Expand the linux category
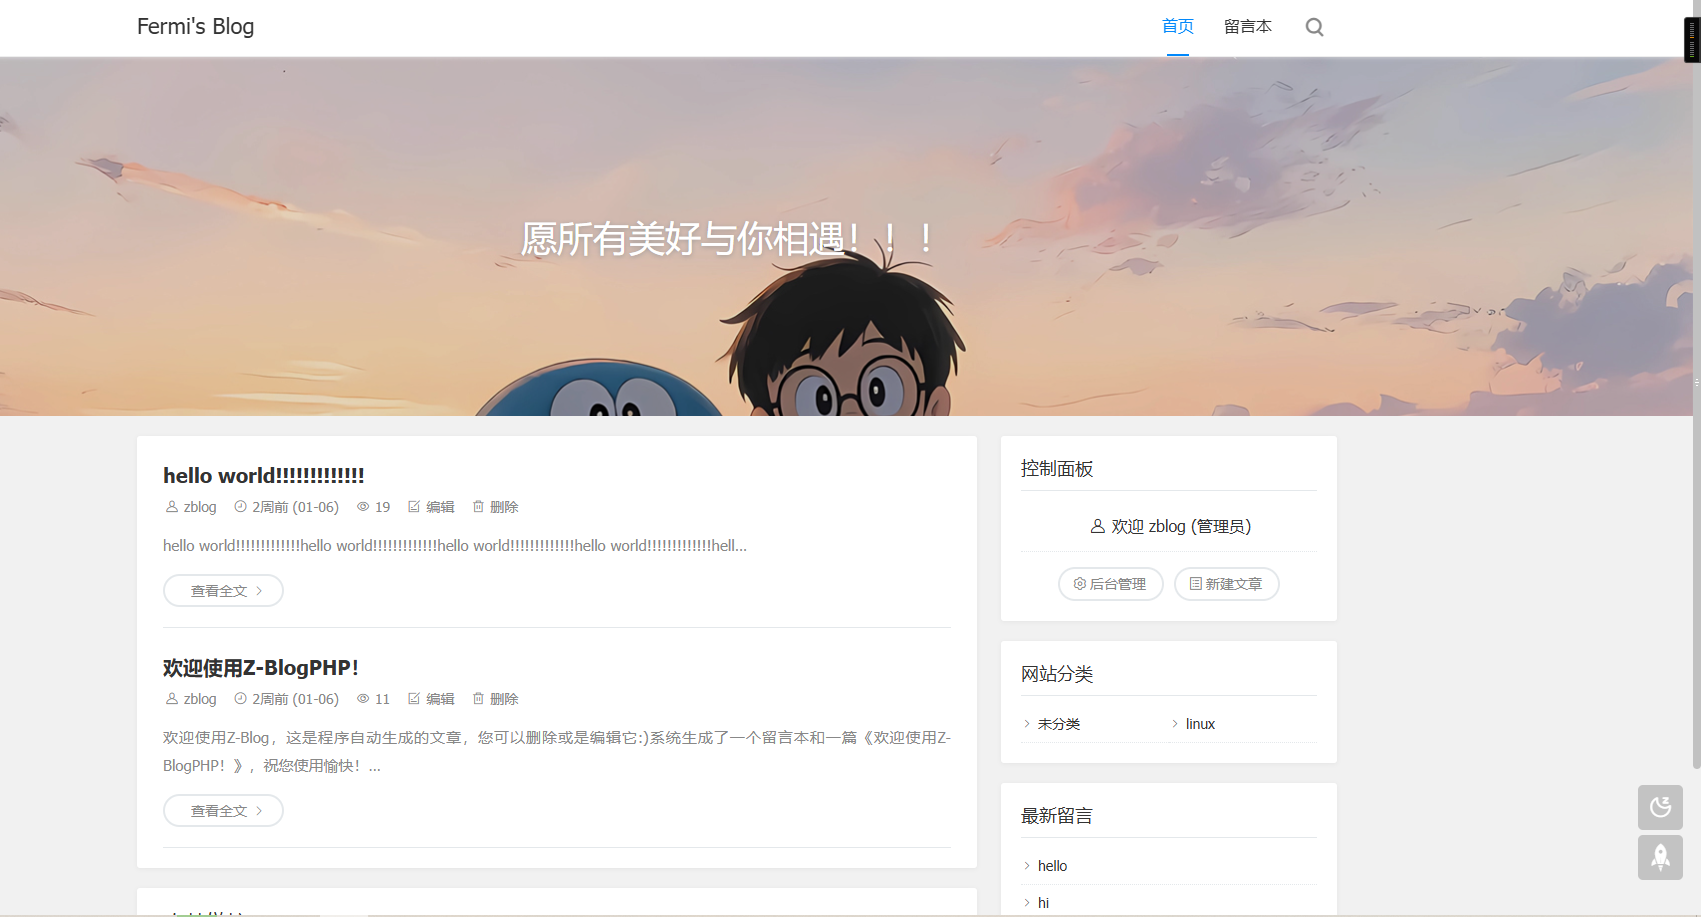 pyautogui.click(x=1200, y=724)
